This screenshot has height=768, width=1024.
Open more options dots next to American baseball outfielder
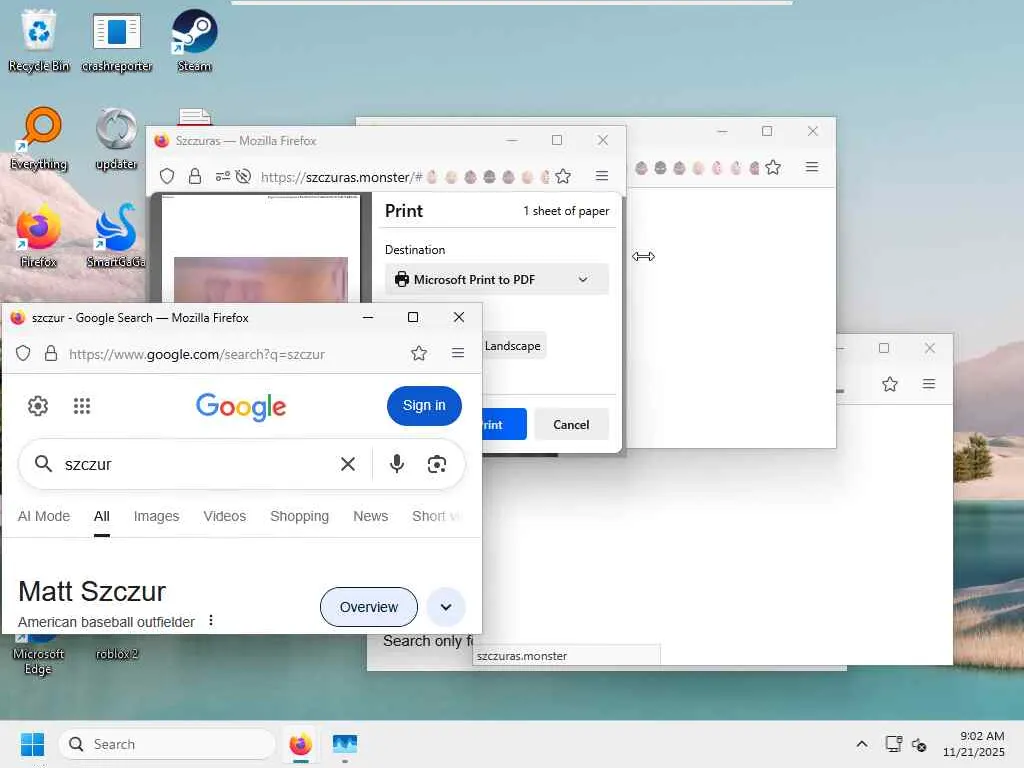(211, 620)
